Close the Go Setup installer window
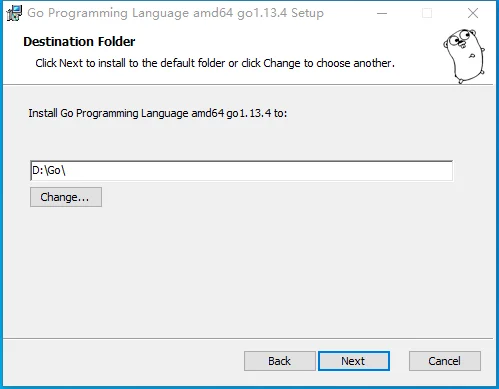499x389 pixels. click(x=473, y=13)
